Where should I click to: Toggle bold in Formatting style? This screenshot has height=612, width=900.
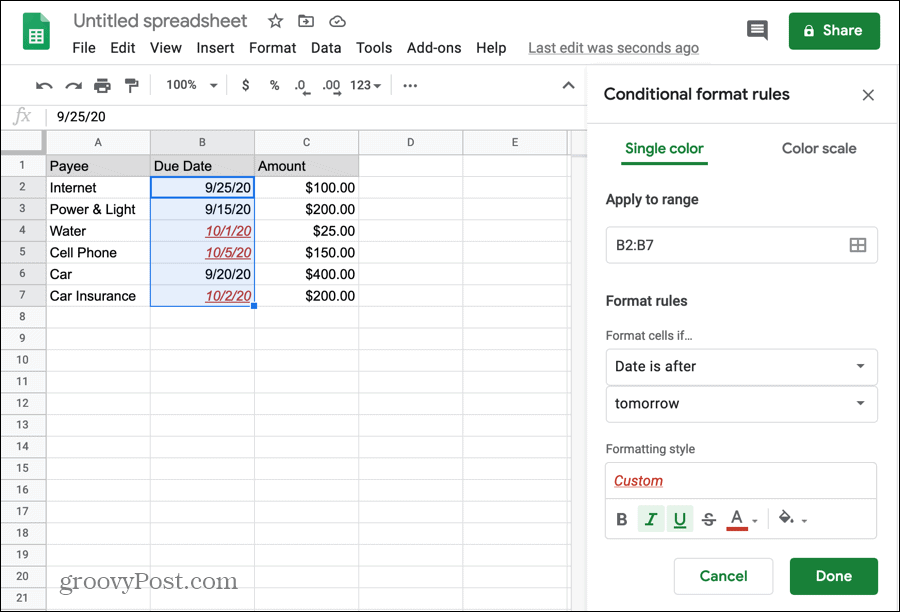tap(621, 519)
